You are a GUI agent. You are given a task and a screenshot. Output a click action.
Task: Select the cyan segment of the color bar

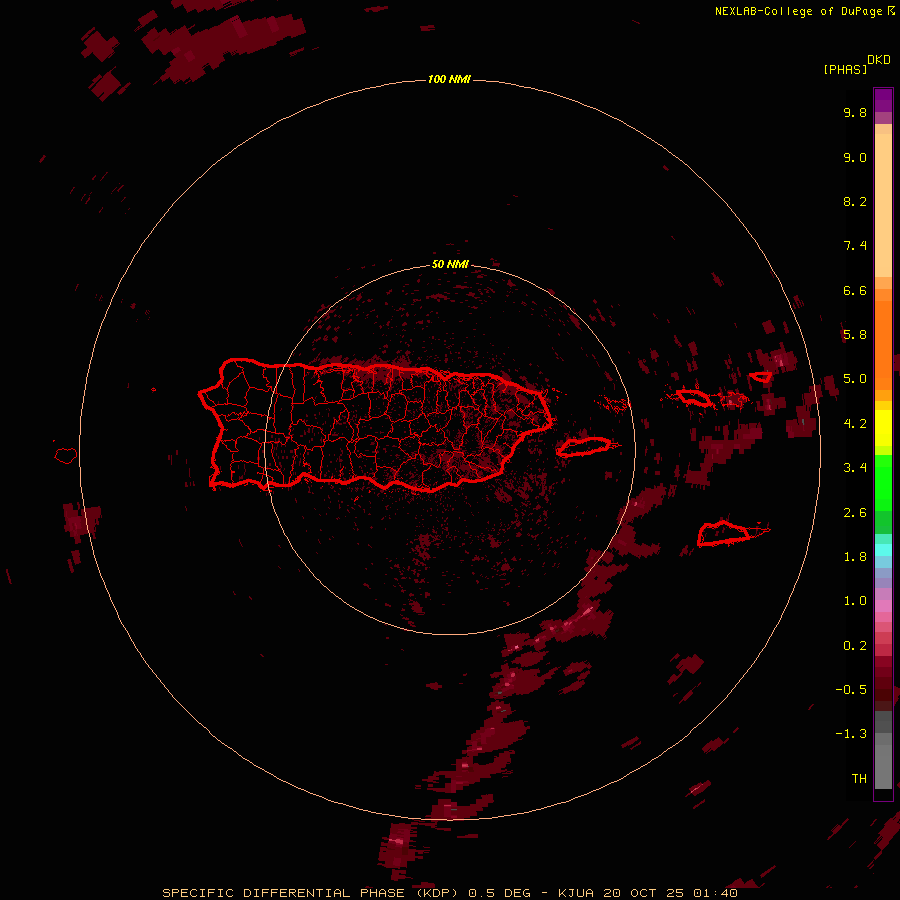(883, 550)
